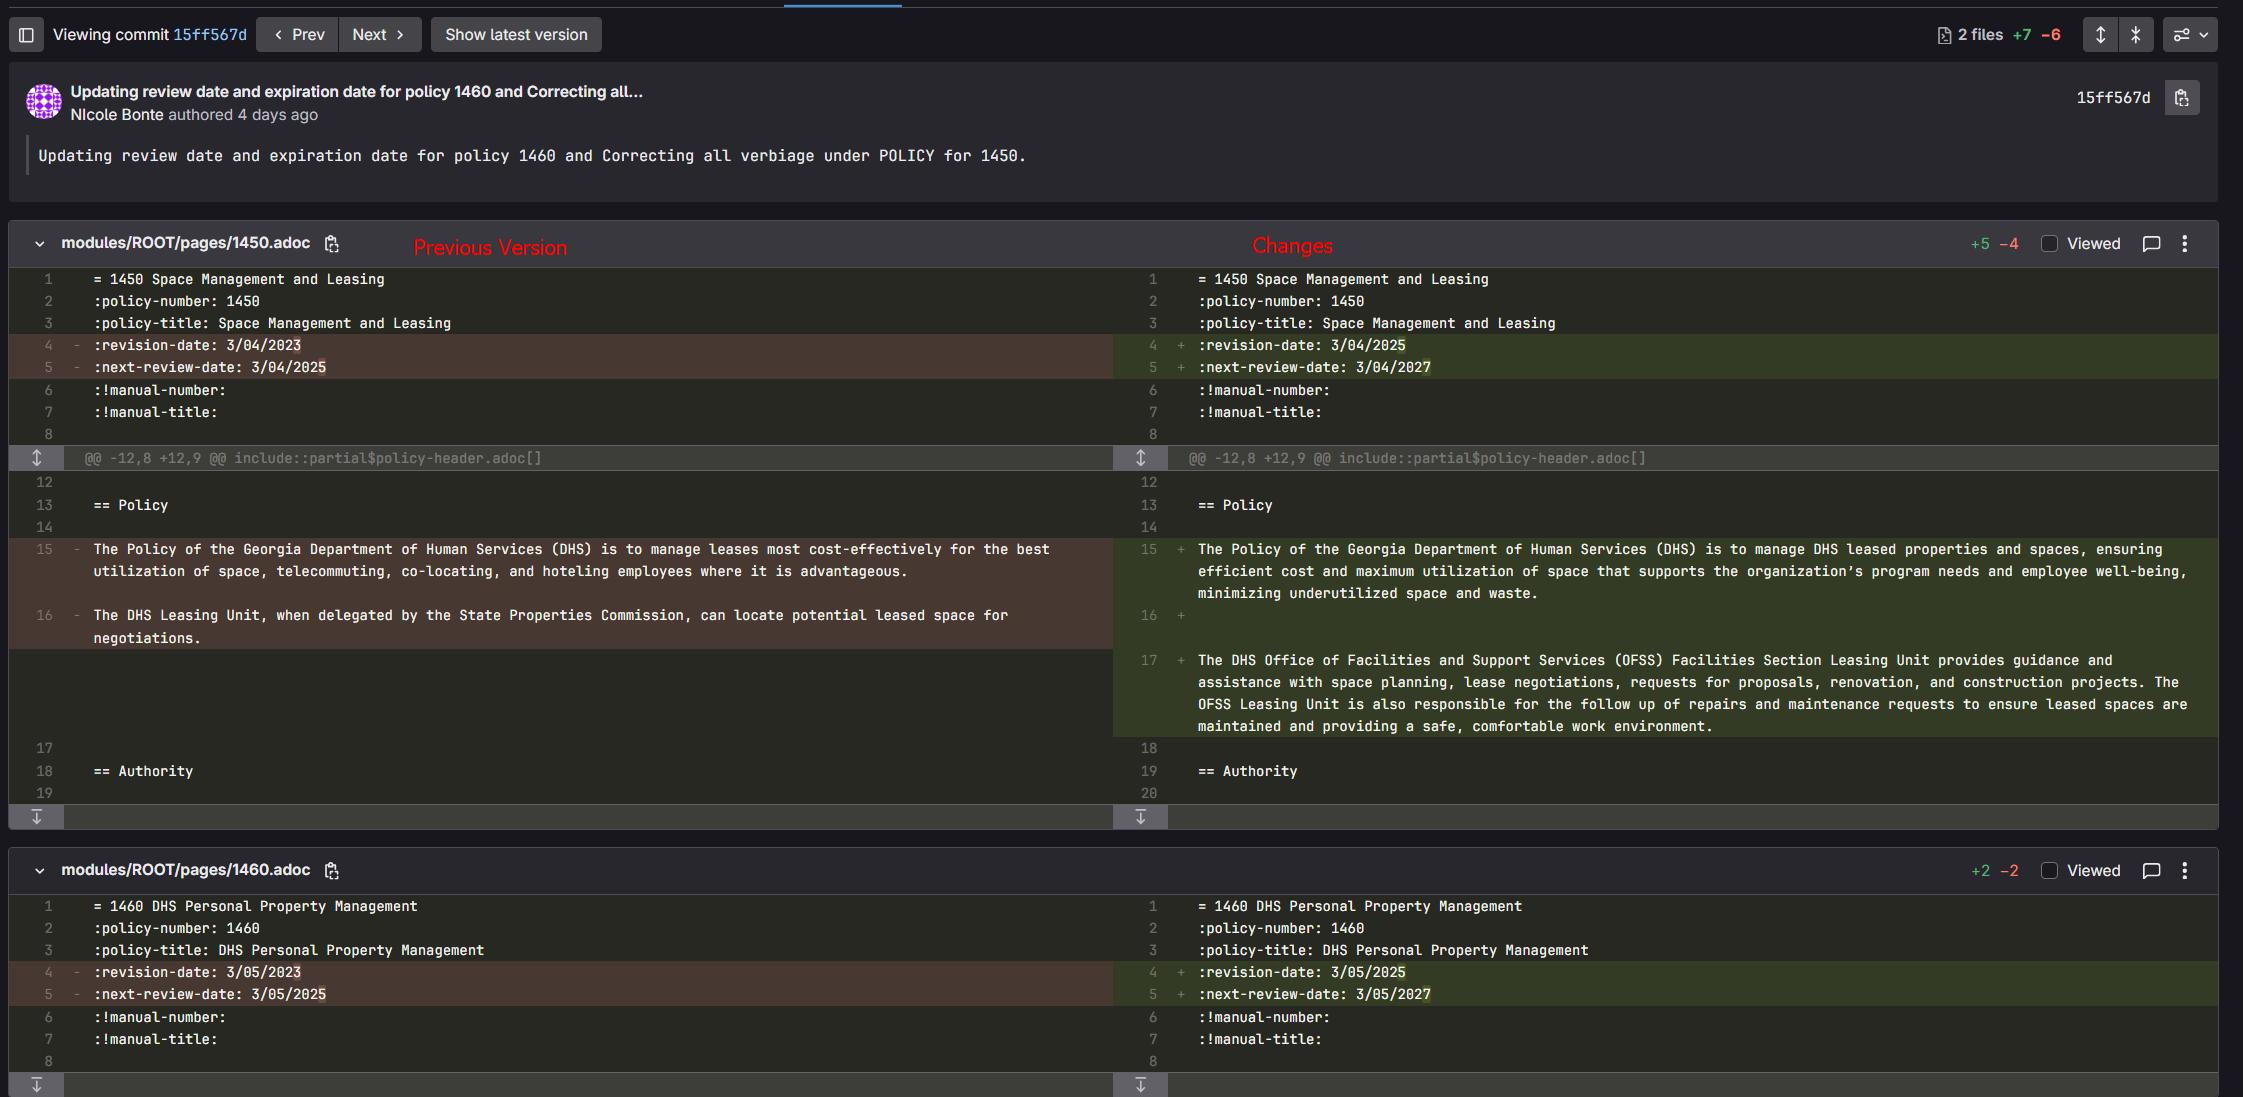This screenshot has height=1097, width=2243.
Task: Copy 1460.adoc file path icon
Action: click(x=332, y=871)
